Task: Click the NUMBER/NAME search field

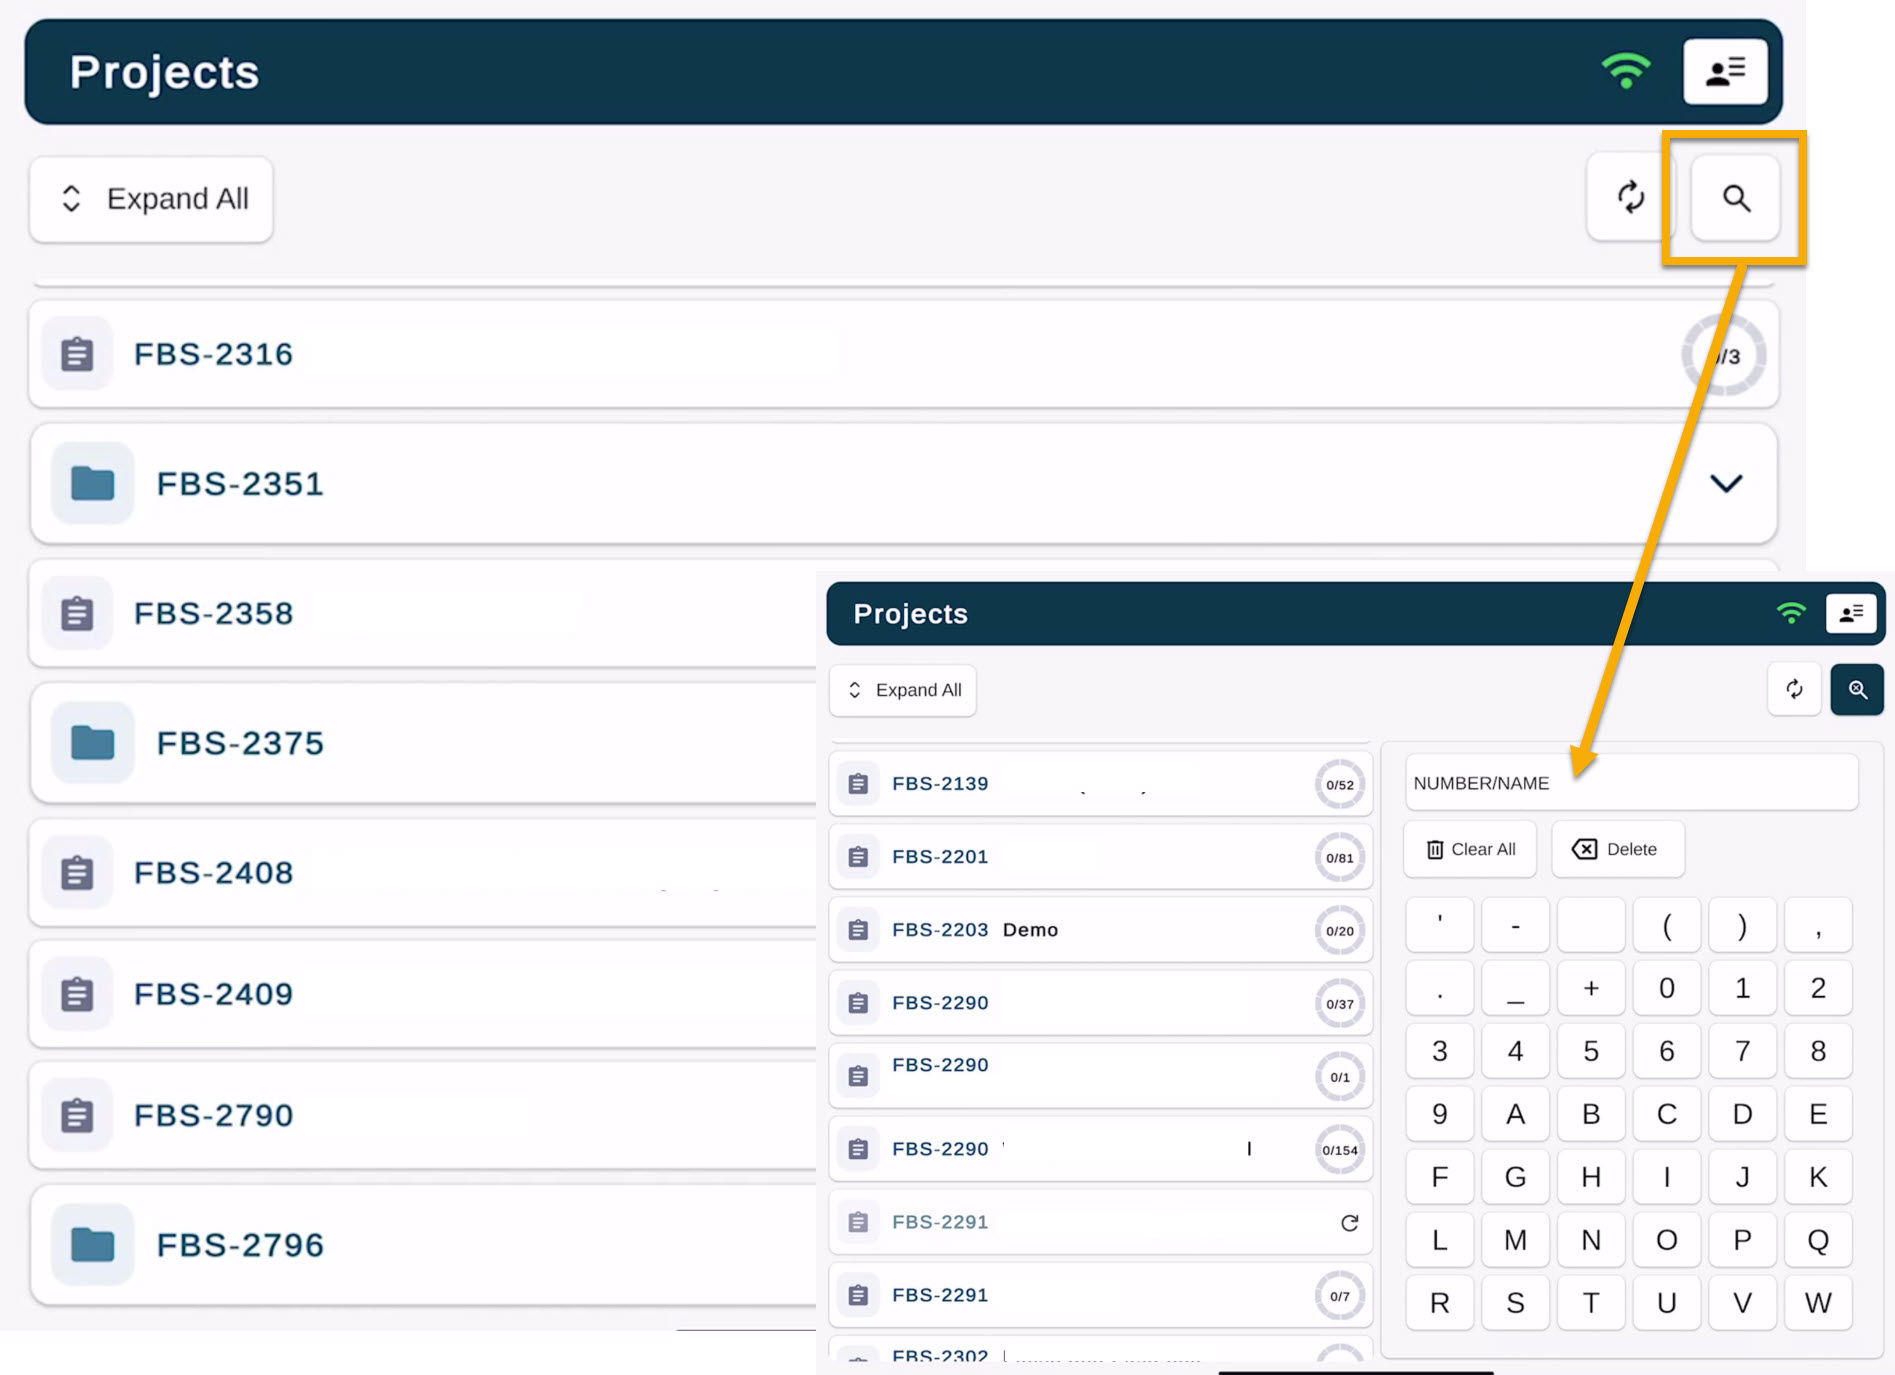Action: click(x=1630, y=783)
